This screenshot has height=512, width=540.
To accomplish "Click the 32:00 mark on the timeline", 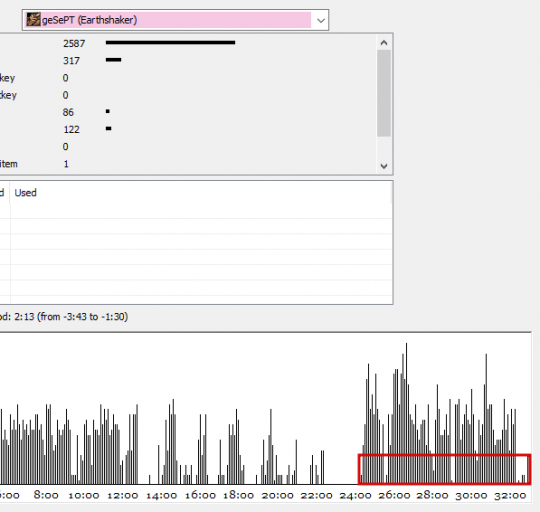I will pyautogui.click(x=510, y=495).
